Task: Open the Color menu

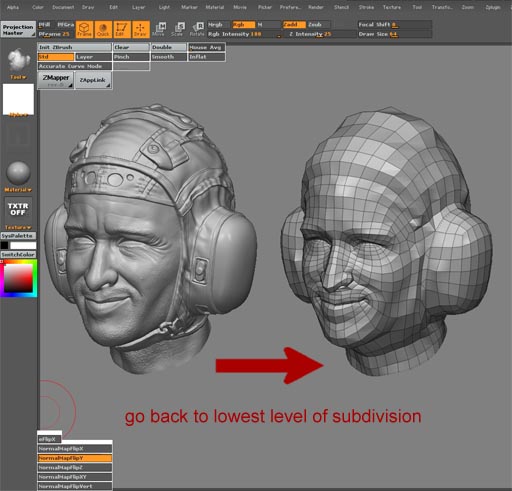Action: click(38, 7)
